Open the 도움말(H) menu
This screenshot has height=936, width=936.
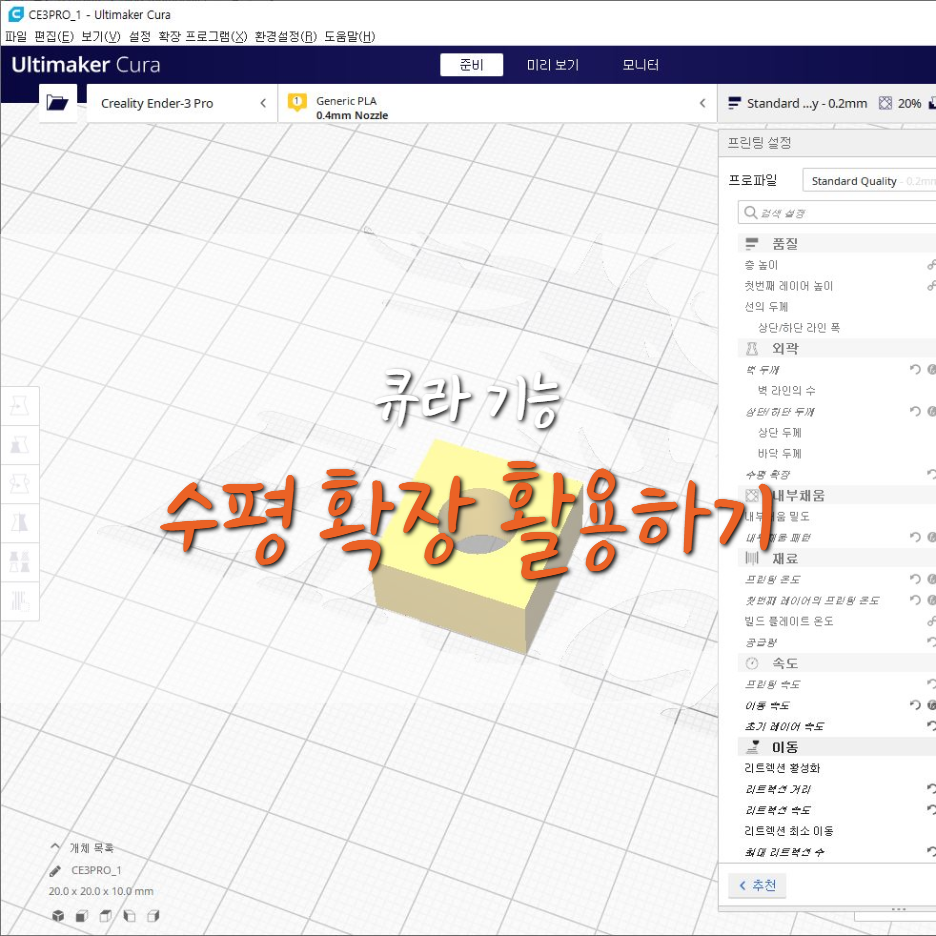tap(350, 36)
